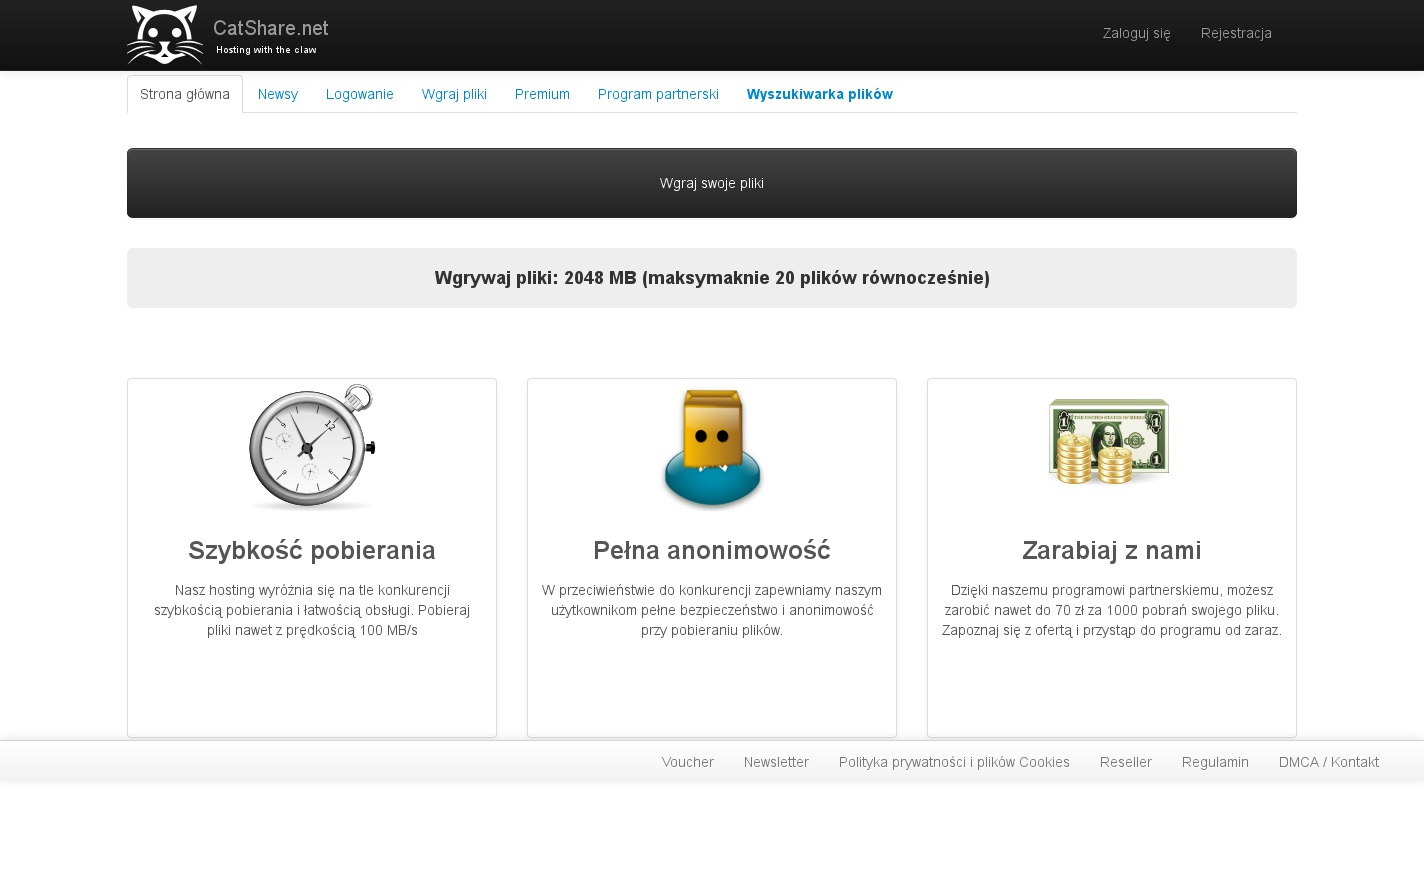Open the DMCA / Kontakt link
This screenshot has height=891, width=1424.
click(1328, 762)
